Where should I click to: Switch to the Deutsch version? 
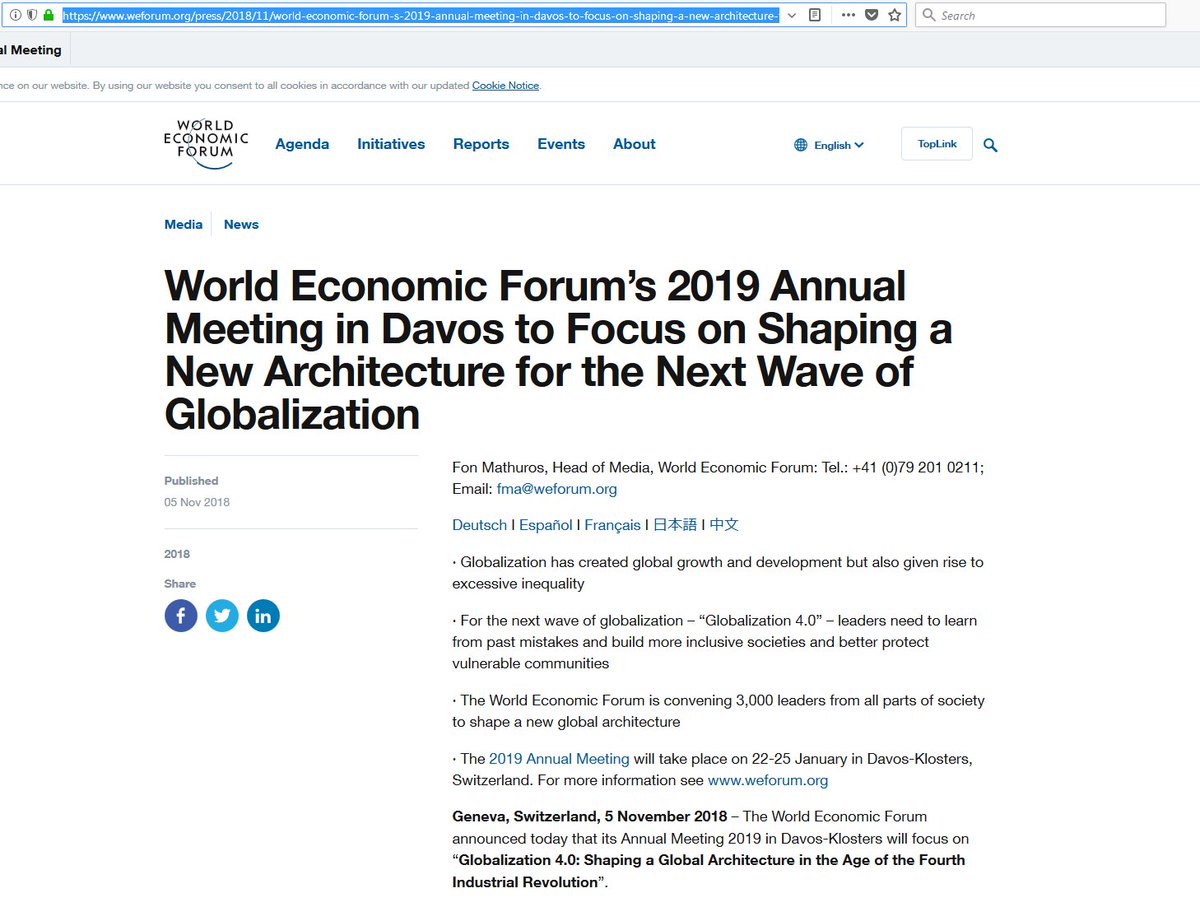(479, 525)
